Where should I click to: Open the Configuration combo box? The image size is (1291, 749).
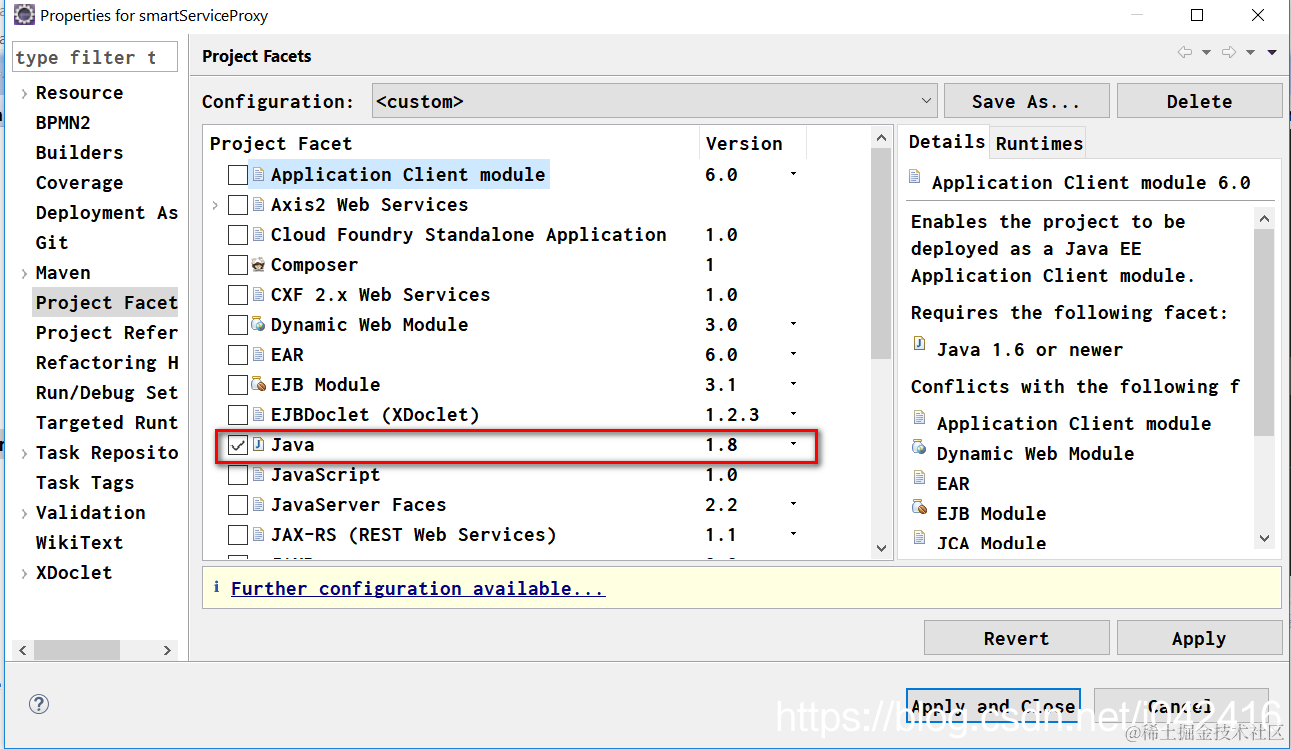tap(654, 101)
